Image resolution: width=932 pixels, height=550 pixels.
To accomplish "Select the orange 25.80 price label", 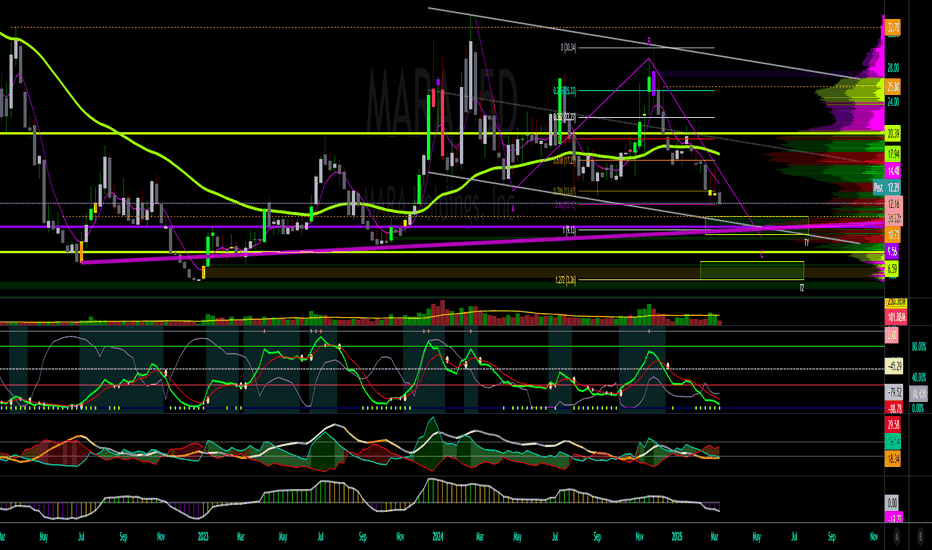I will (893, 86).
